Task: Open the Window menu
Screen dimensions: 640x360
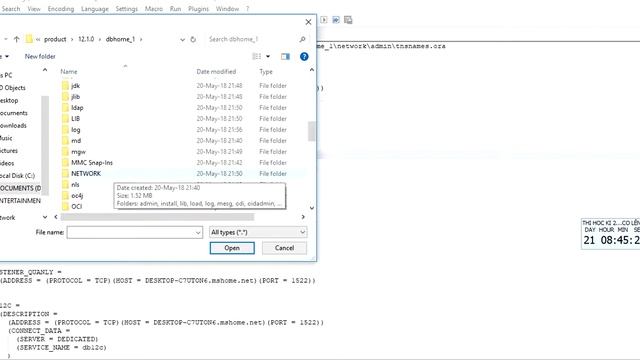Action: coord(227,9)
